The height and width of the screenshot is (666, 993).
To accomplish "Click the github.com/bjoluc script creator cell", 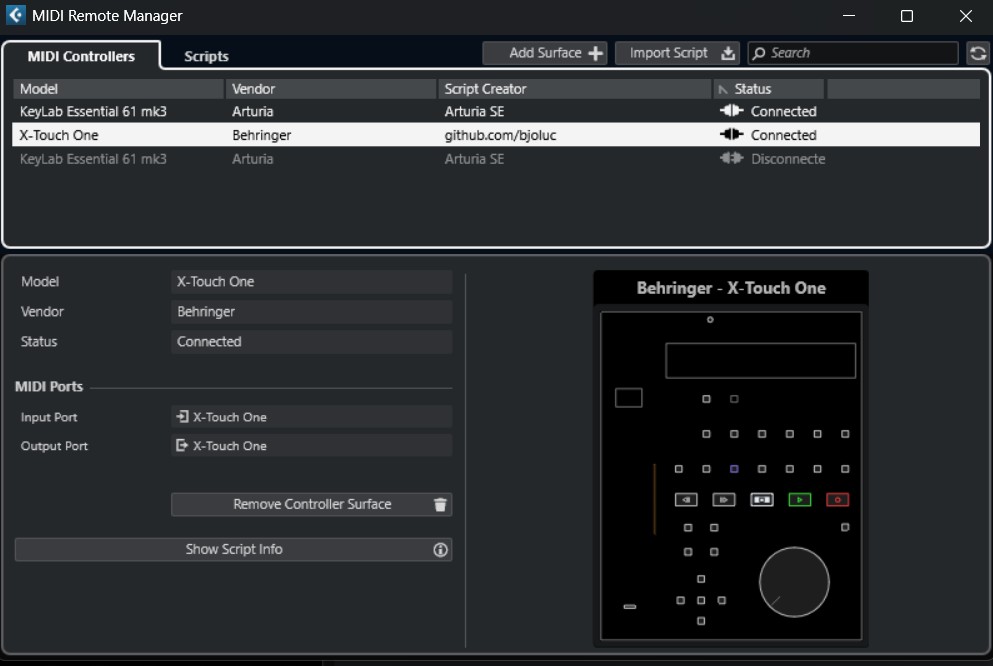I will pyautogui.click(x=500, y=135).
